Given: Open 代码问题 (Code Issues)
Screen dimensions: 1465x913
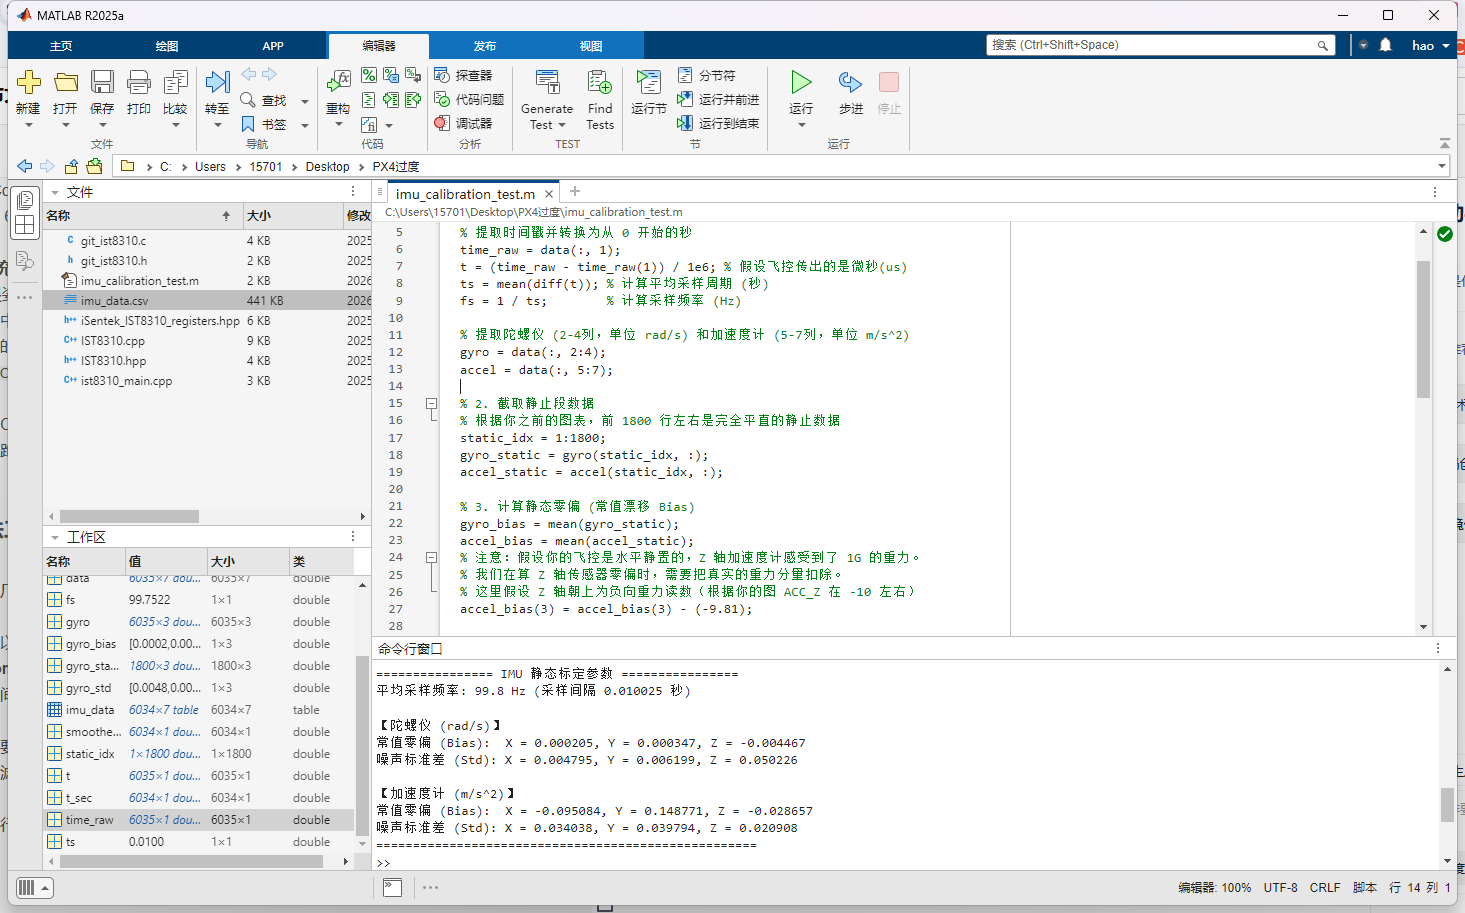Looking at the screenshot, I should click(469, 99).
